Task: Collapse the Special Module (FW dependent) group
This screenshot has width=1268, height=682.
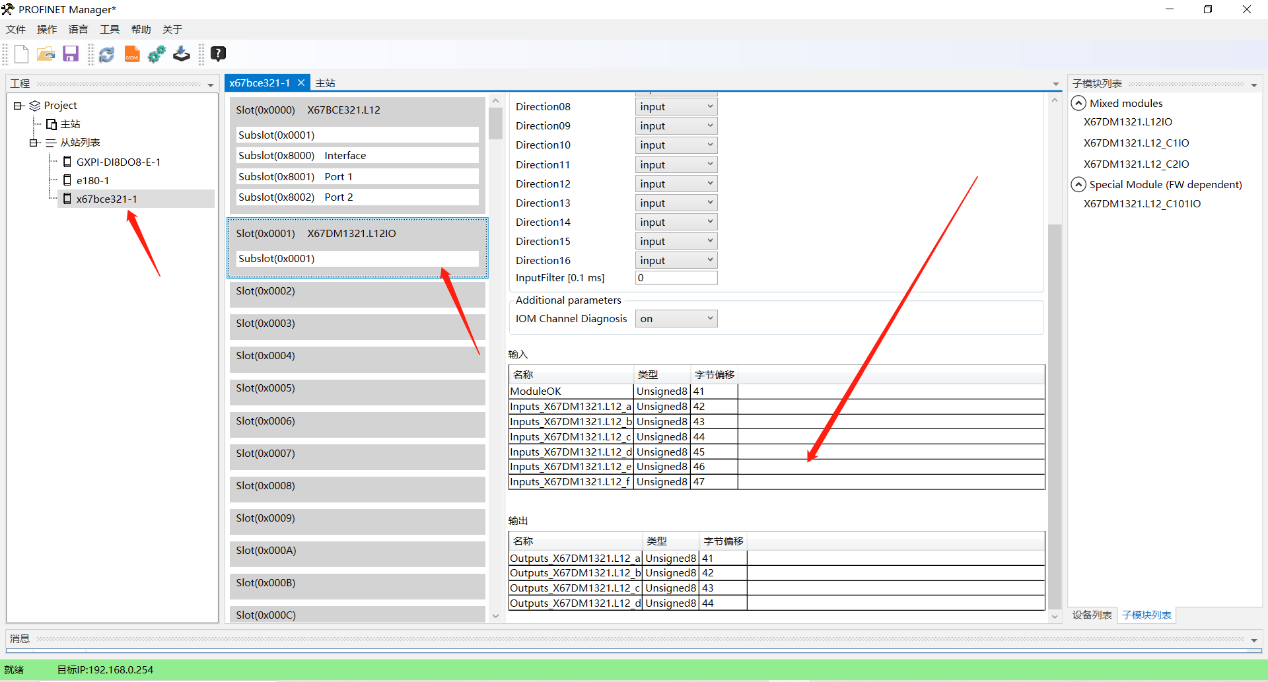Action: pyautogui.click(x=1079, y=184)
